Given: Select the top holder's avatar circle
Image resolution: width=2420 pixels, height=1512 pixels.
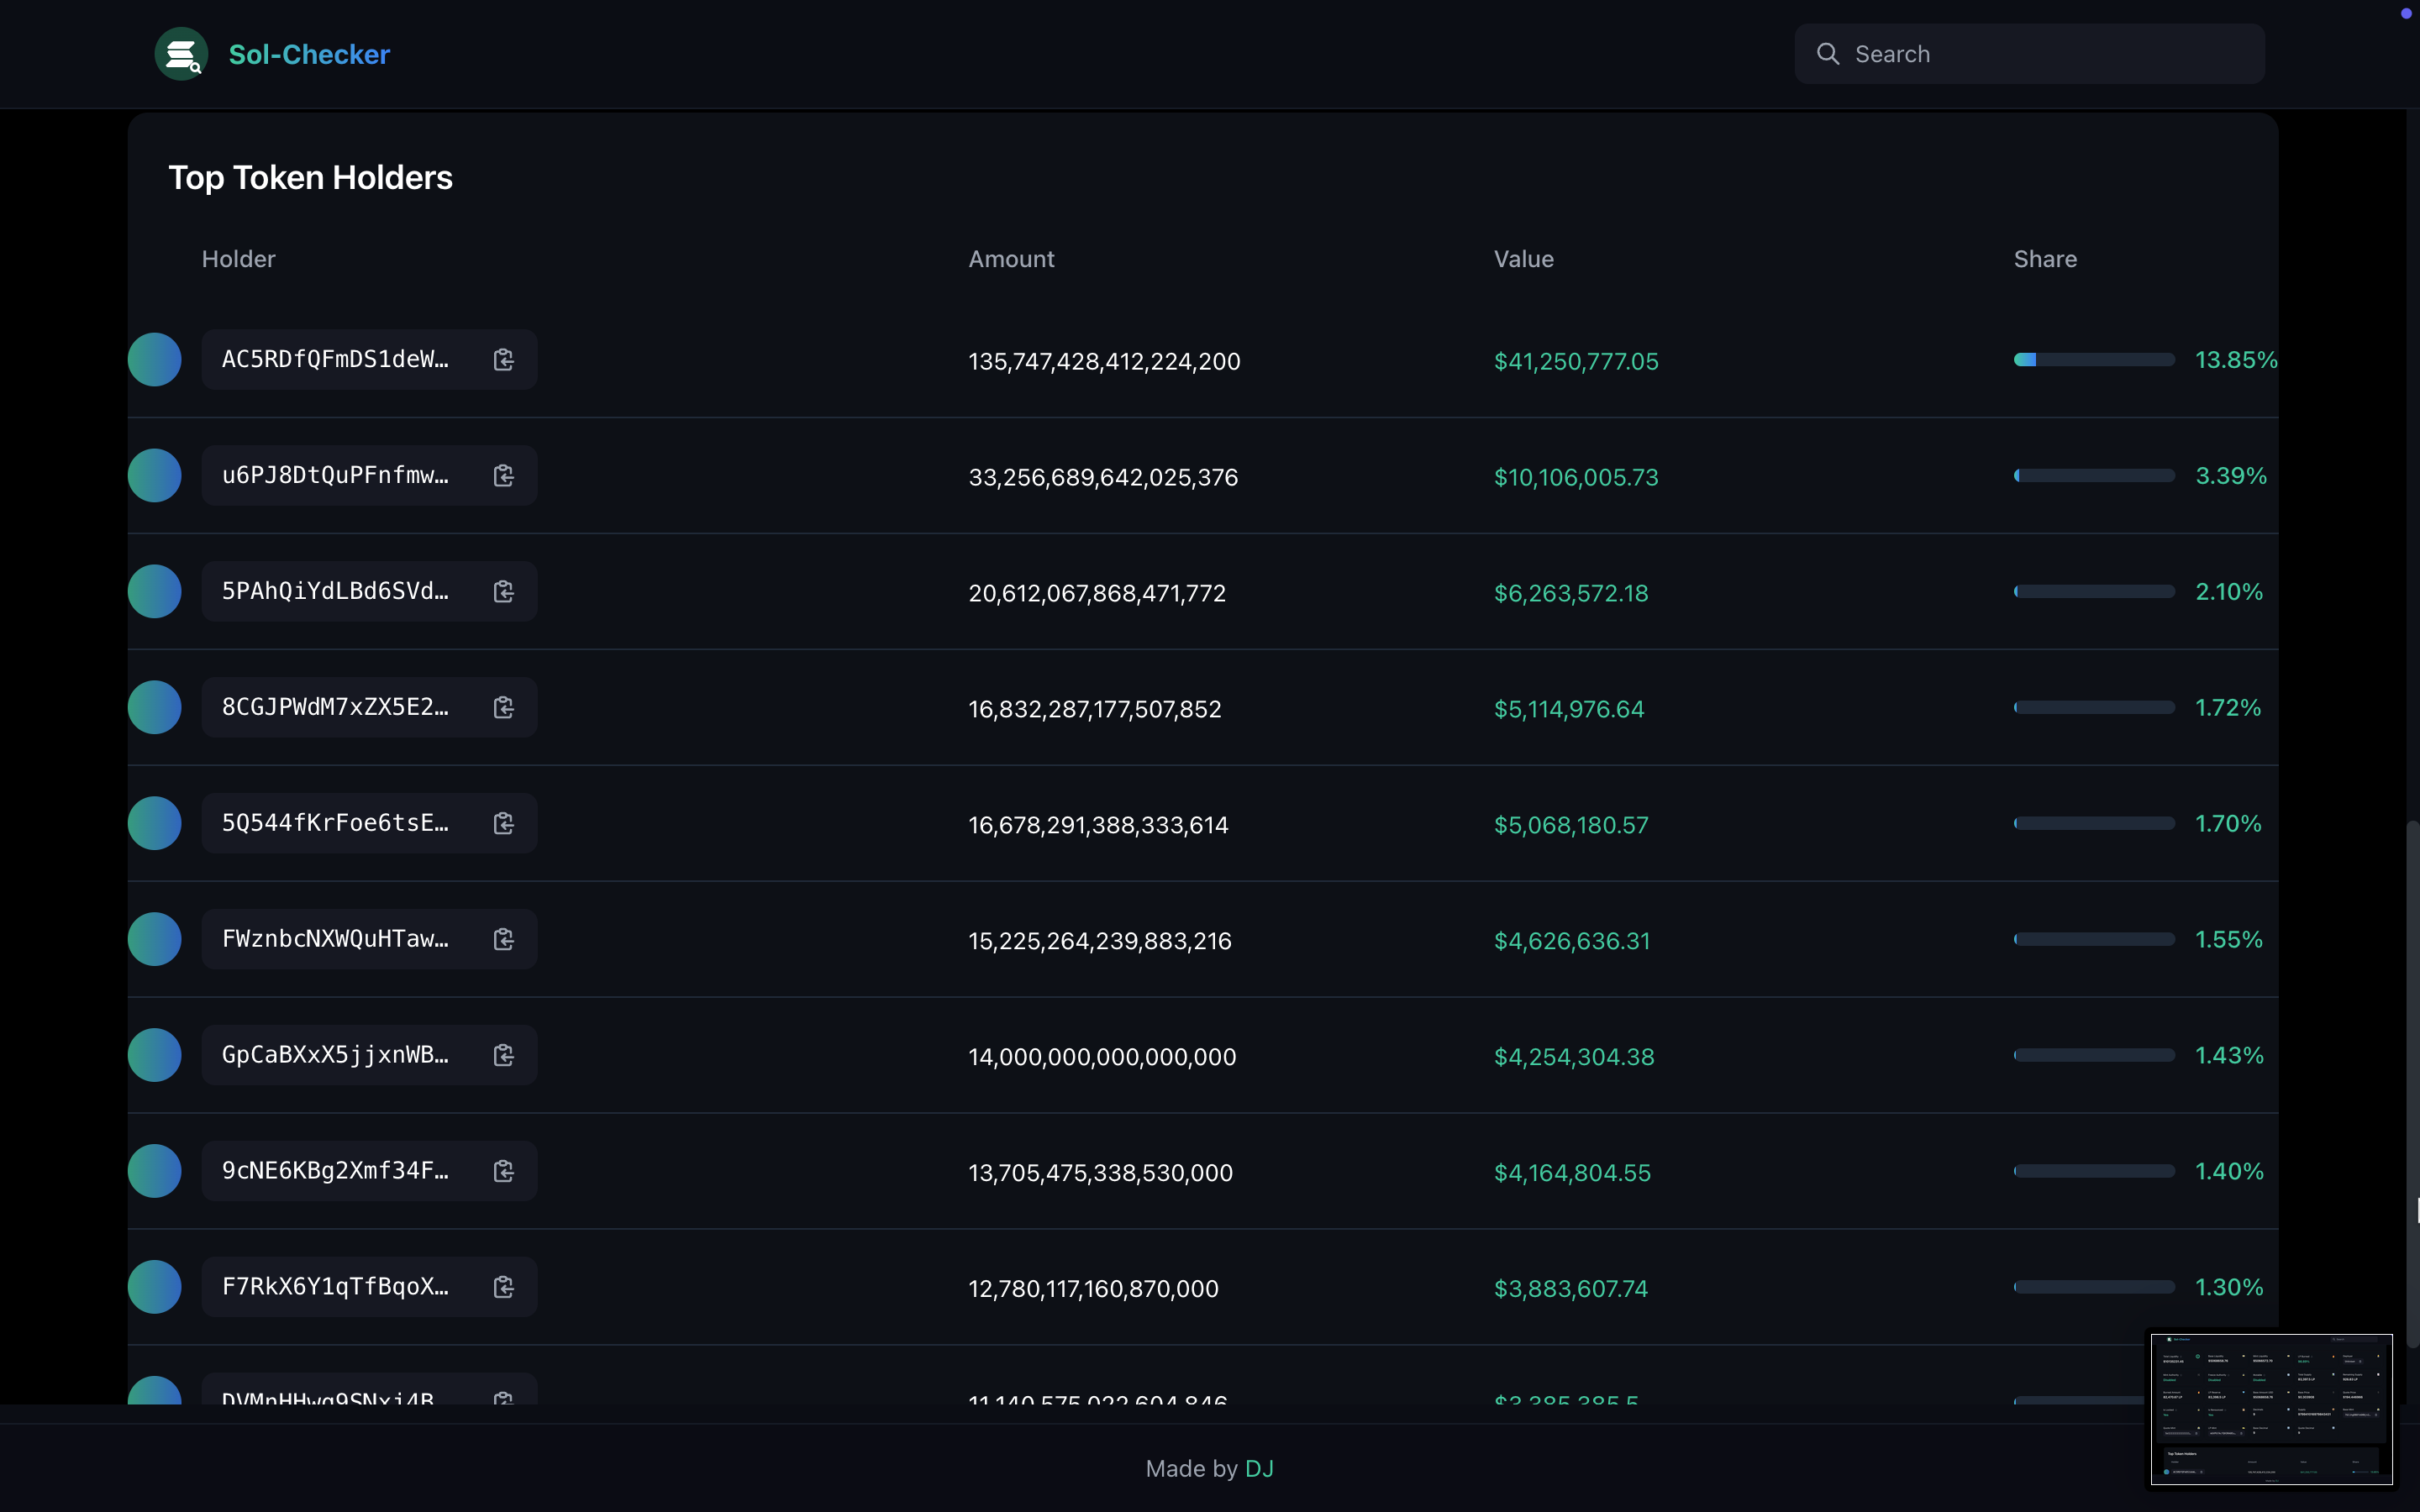Looking at the screenshot, I should [x=155, y=359].
